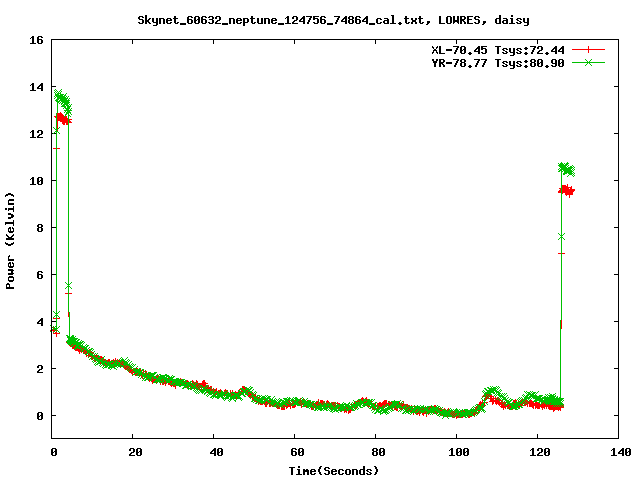
Task: Click the Time(Seconds) axis label
Action: click(x=333, y=471)
